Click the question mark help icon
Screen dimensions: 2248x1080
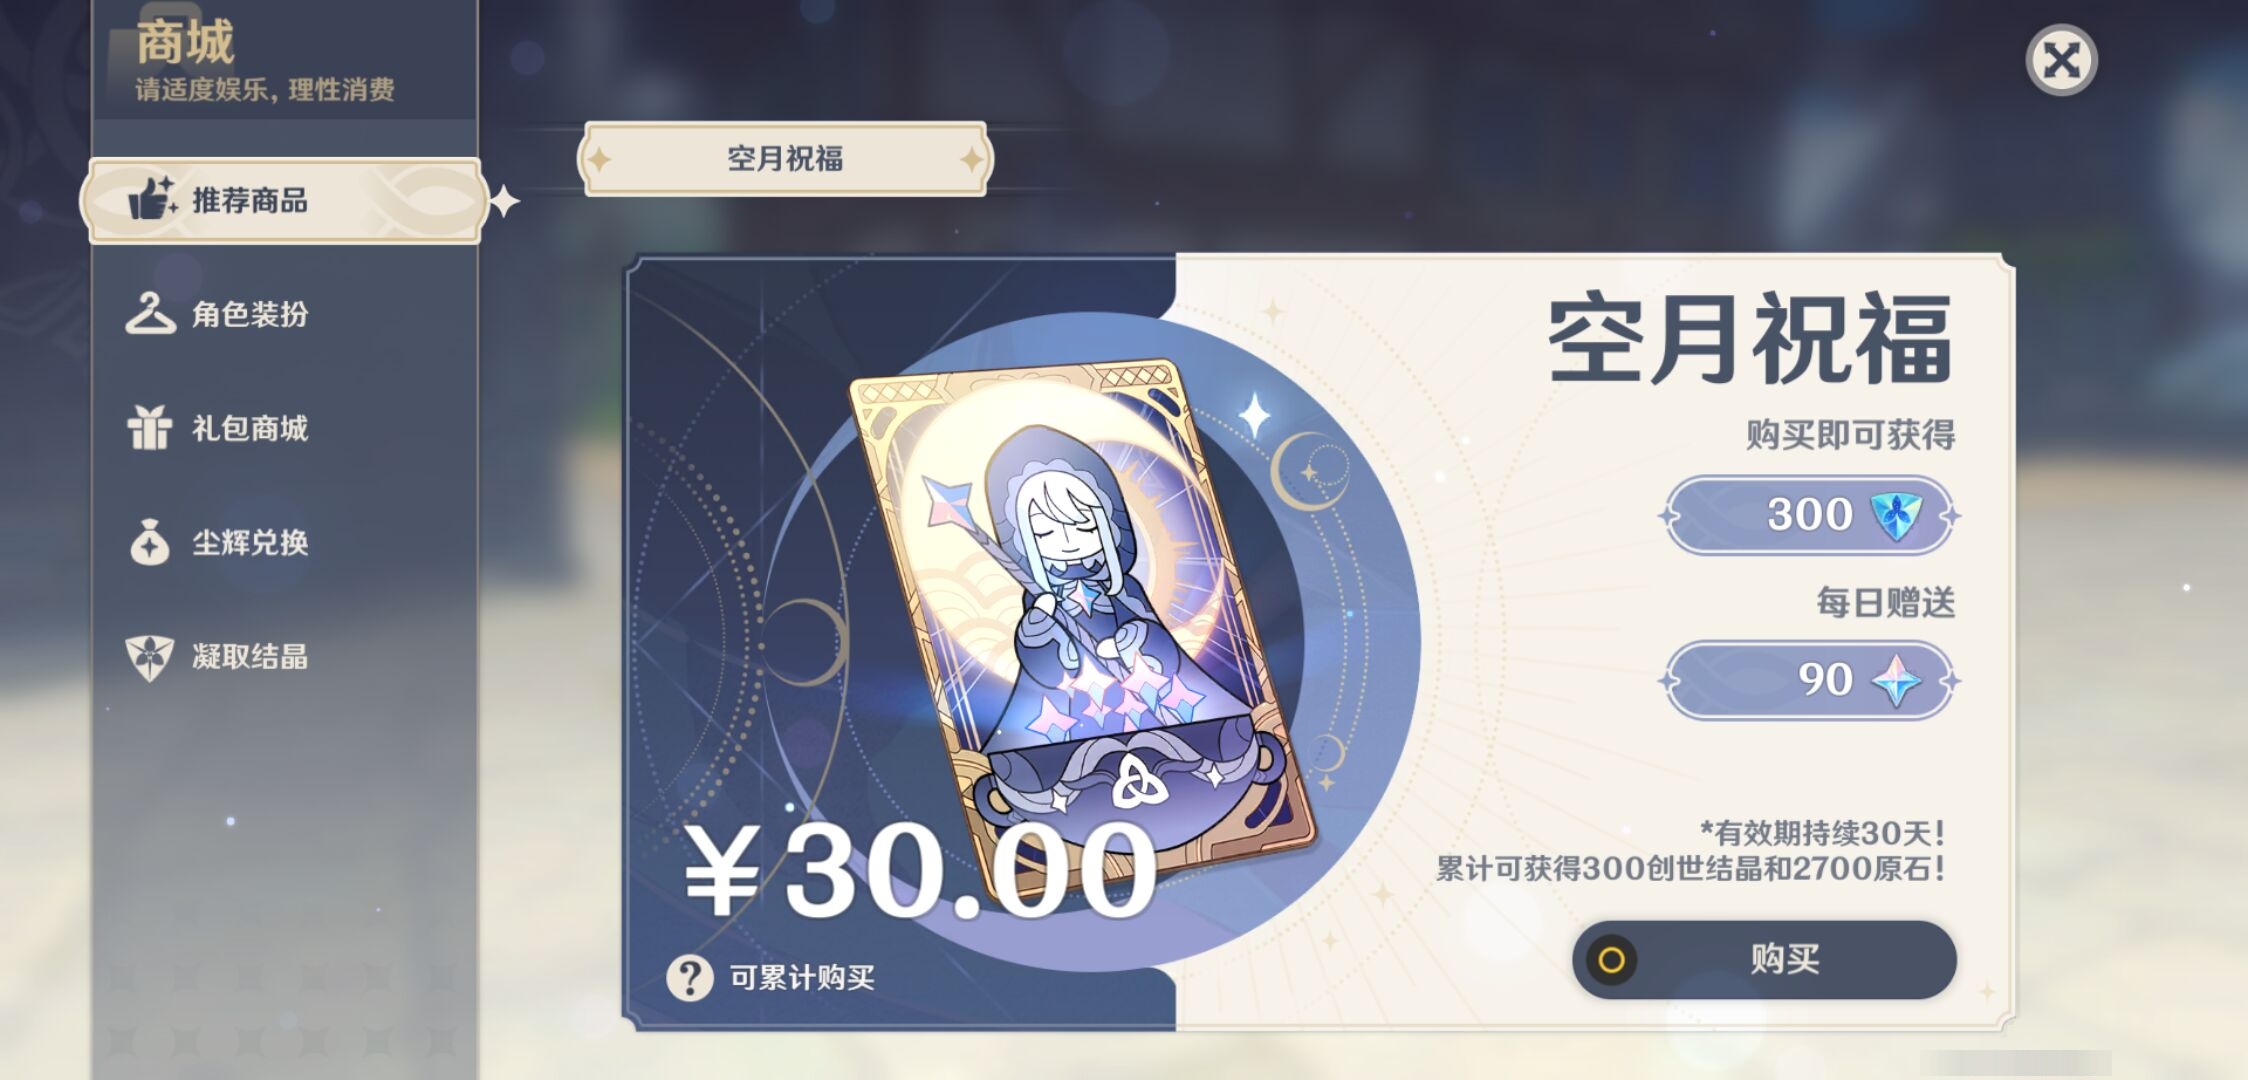tap(690, 977)
